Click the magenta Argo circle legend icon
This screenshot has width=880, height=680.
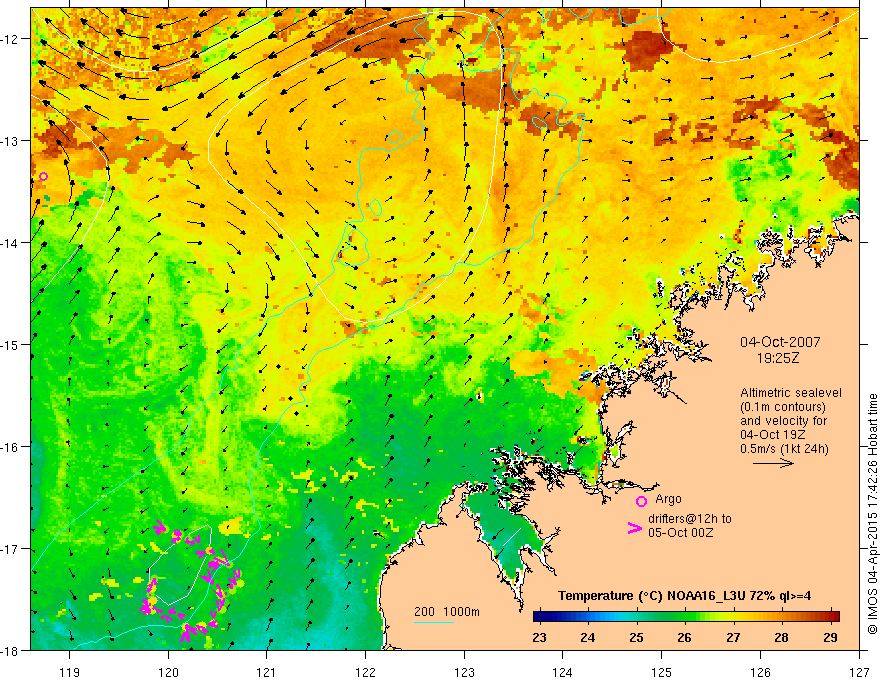tap(641, 501)
